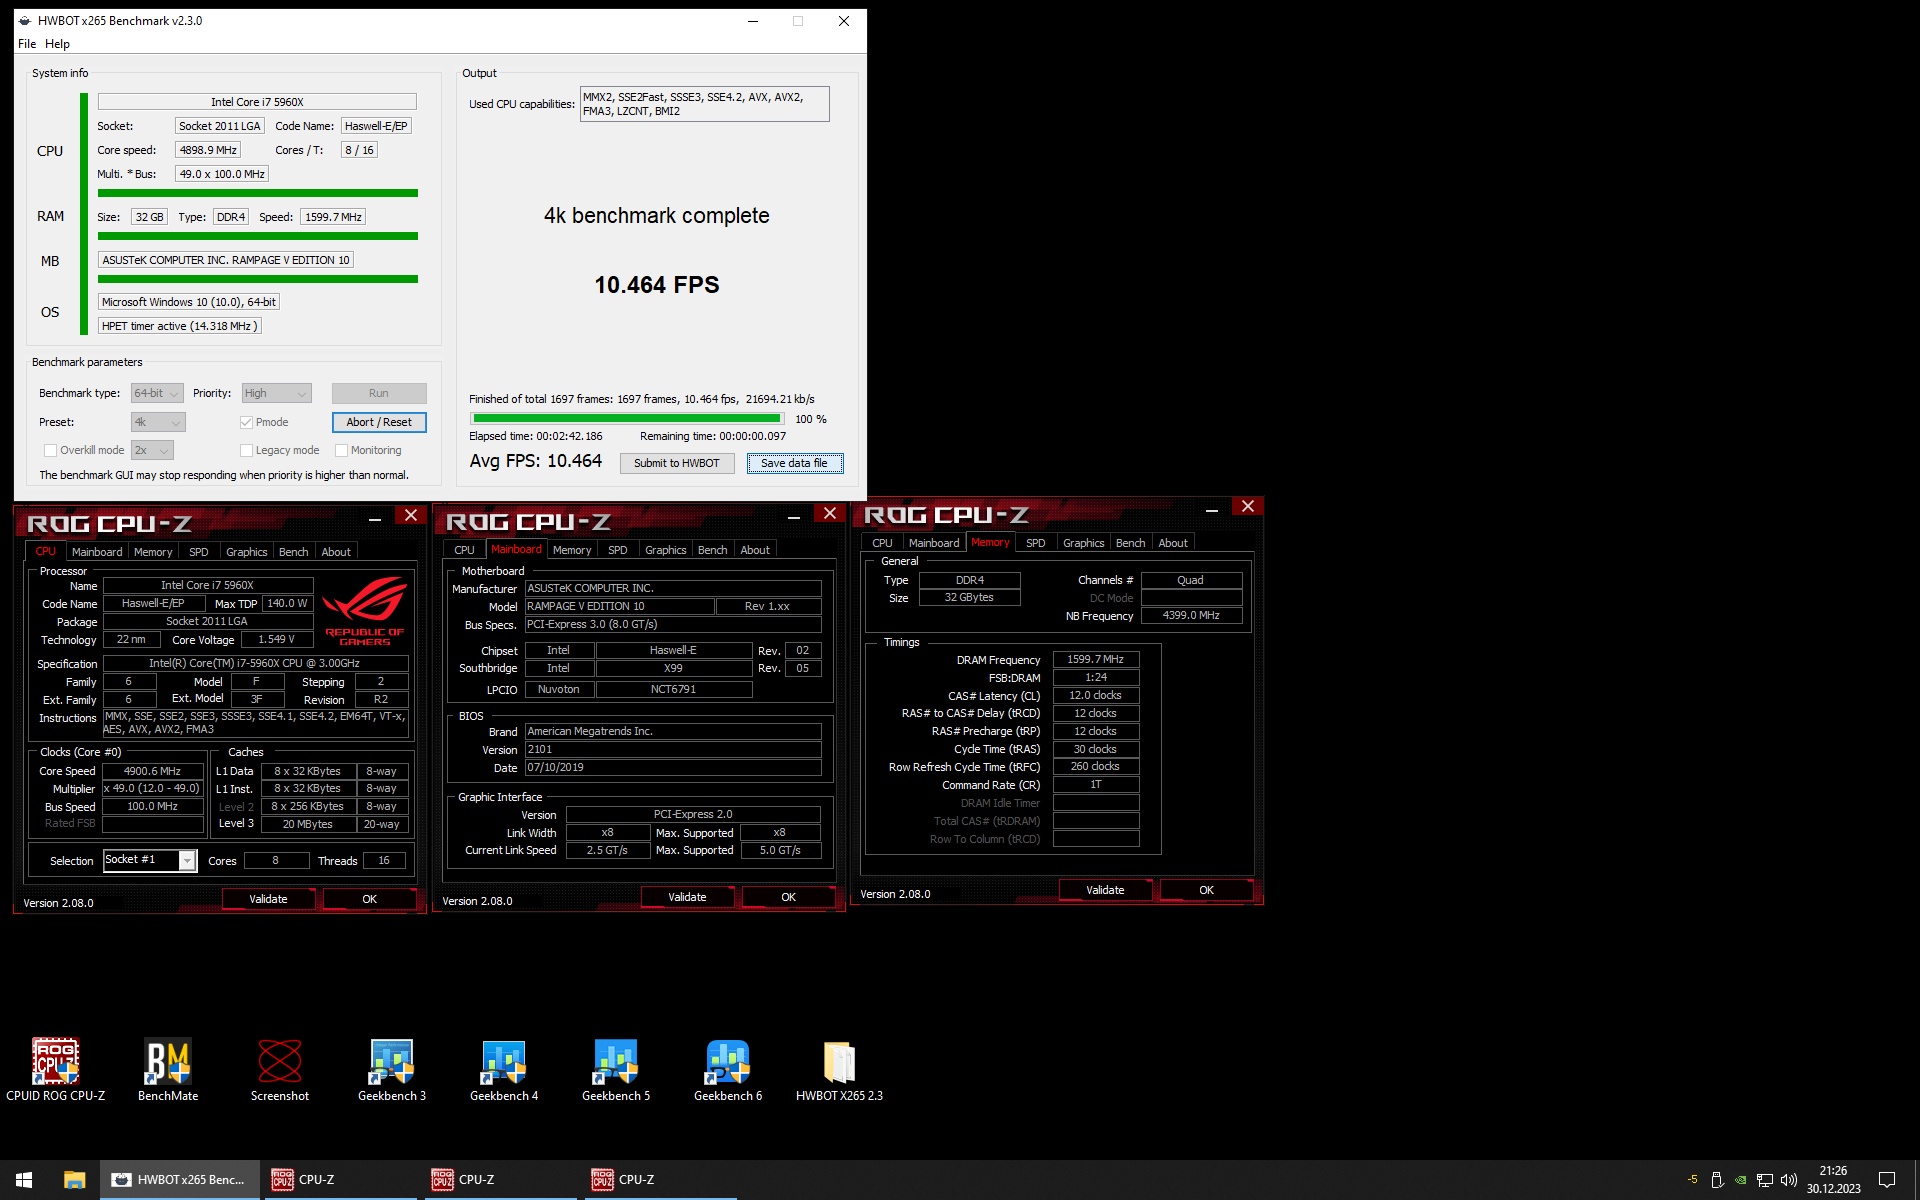Click the Used CPU capabilities text box
1920x1200 pixels.
(704, 104)
